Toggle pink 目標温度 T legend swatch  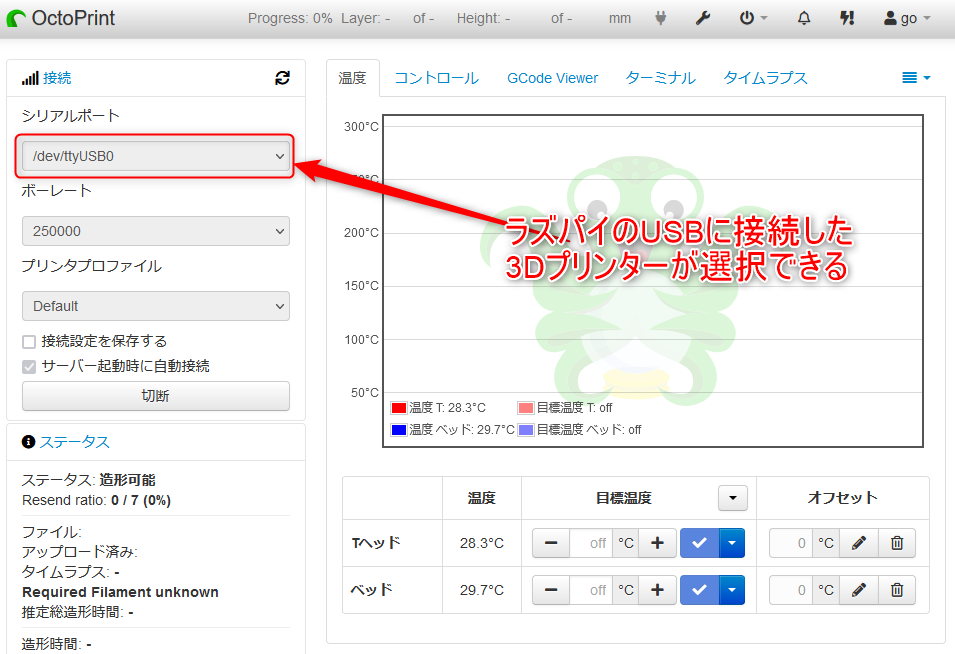point(526,408)
